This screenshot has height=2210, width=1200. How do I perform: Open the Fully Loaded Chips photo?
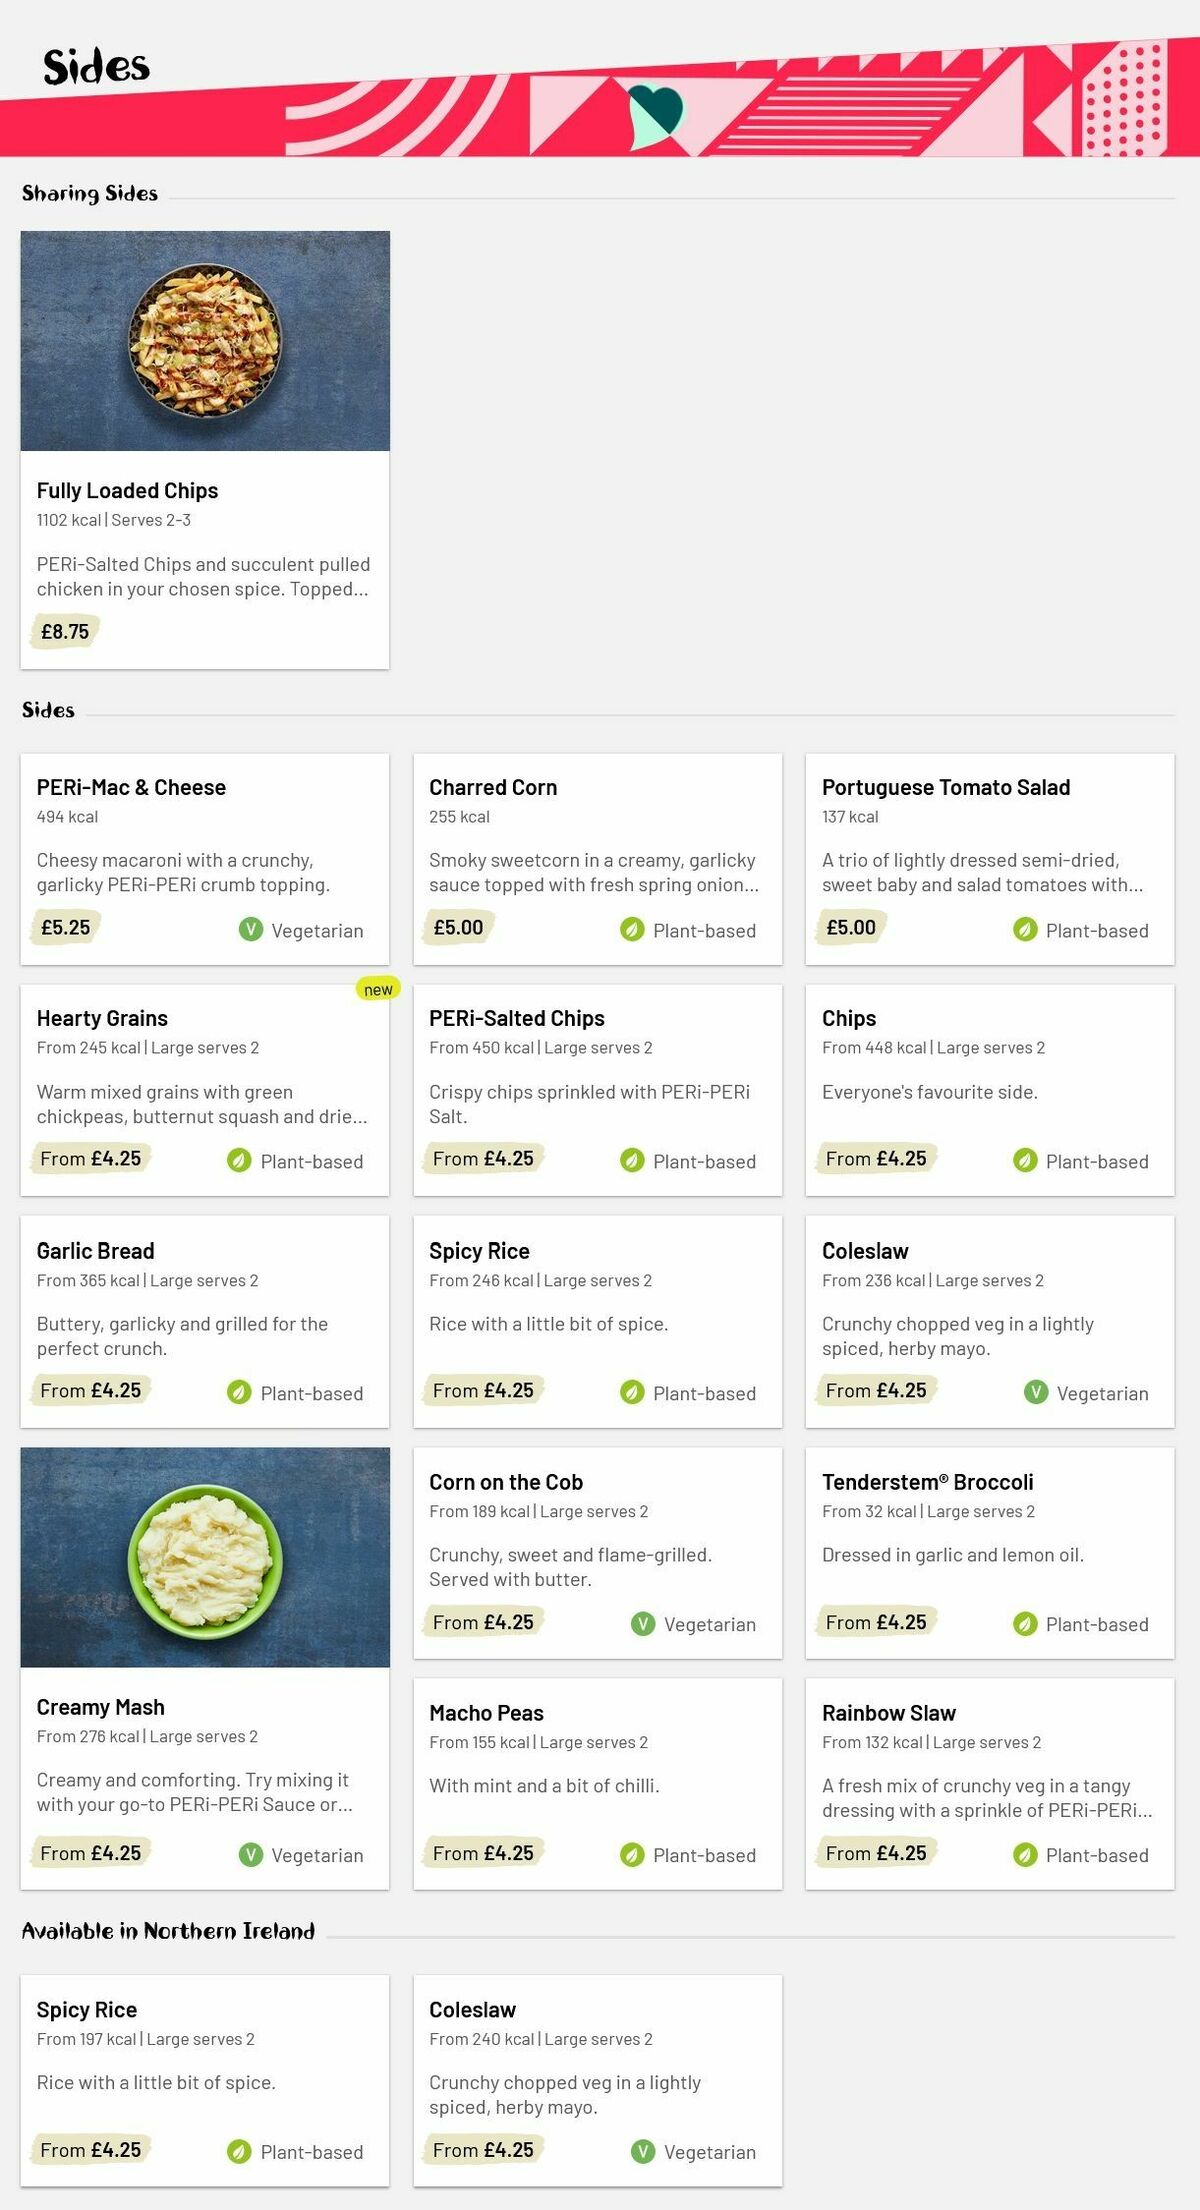point(205,341)
